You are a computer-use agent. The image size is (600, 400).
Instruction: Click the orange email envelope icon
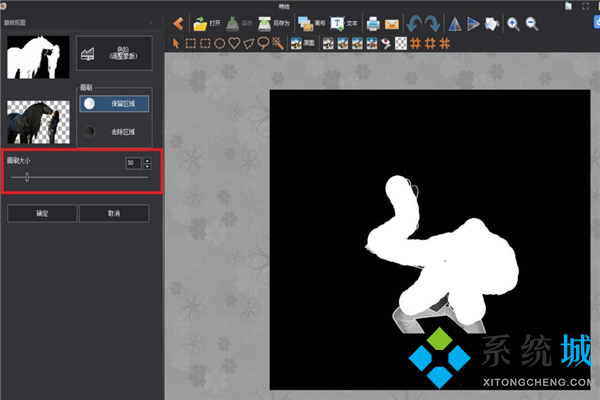click(x=392, y=23)
